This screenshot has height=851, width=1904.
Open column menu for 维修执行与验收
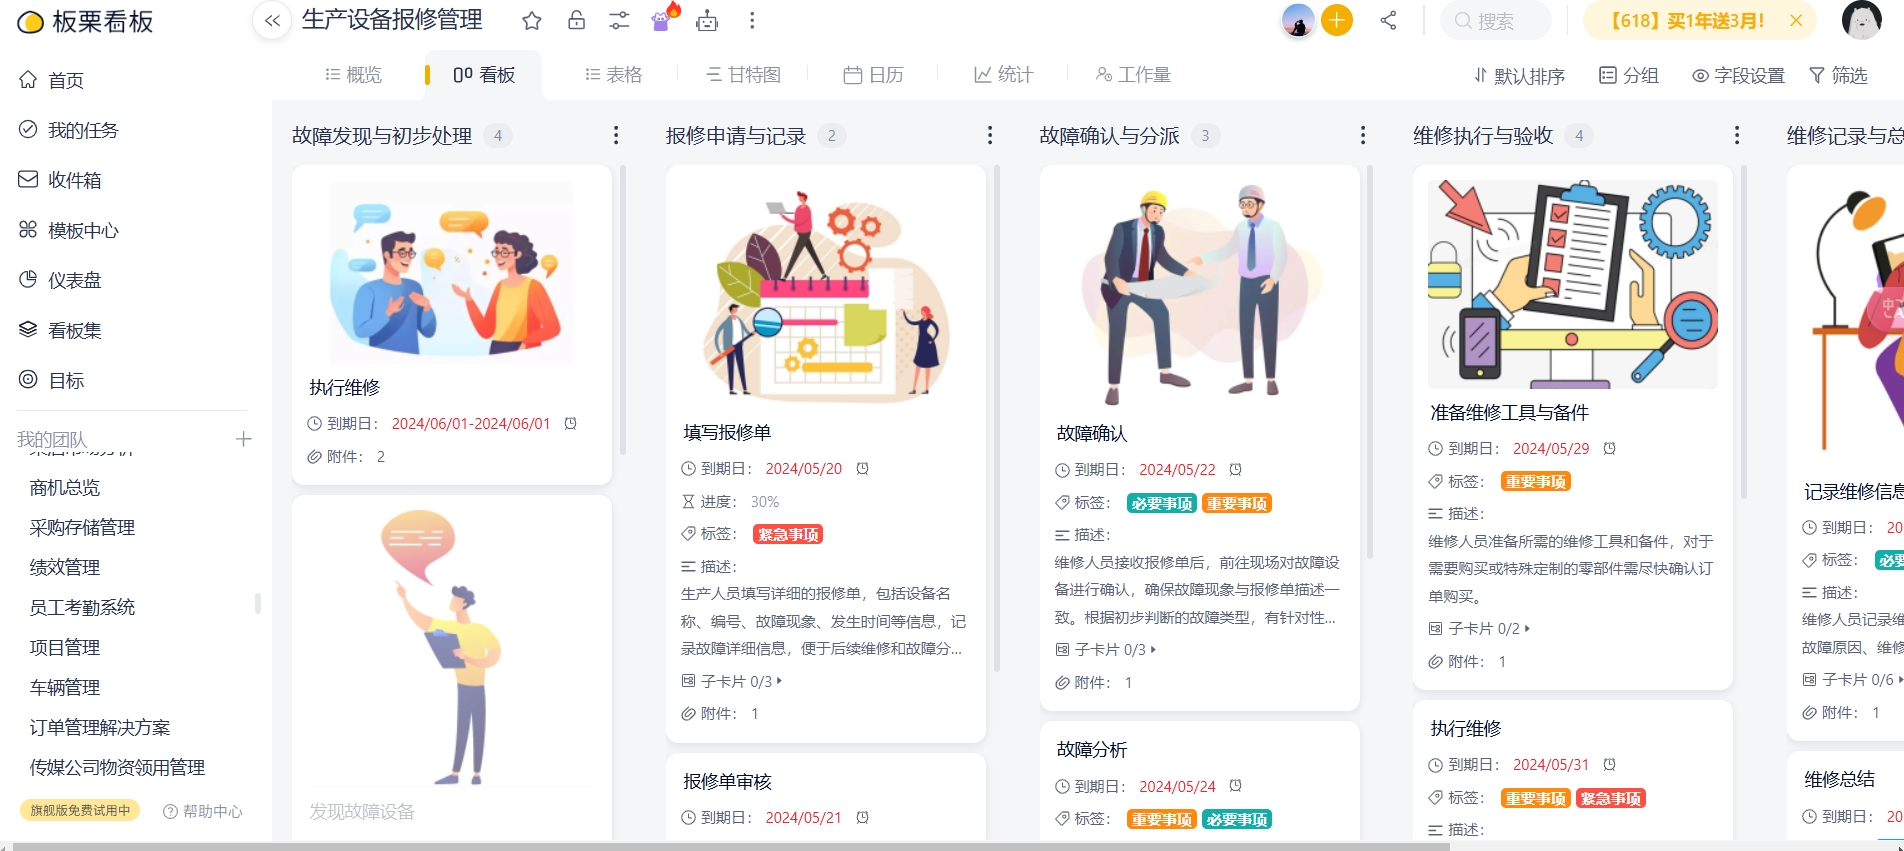pyautogui.click(x=1737, y=135)
